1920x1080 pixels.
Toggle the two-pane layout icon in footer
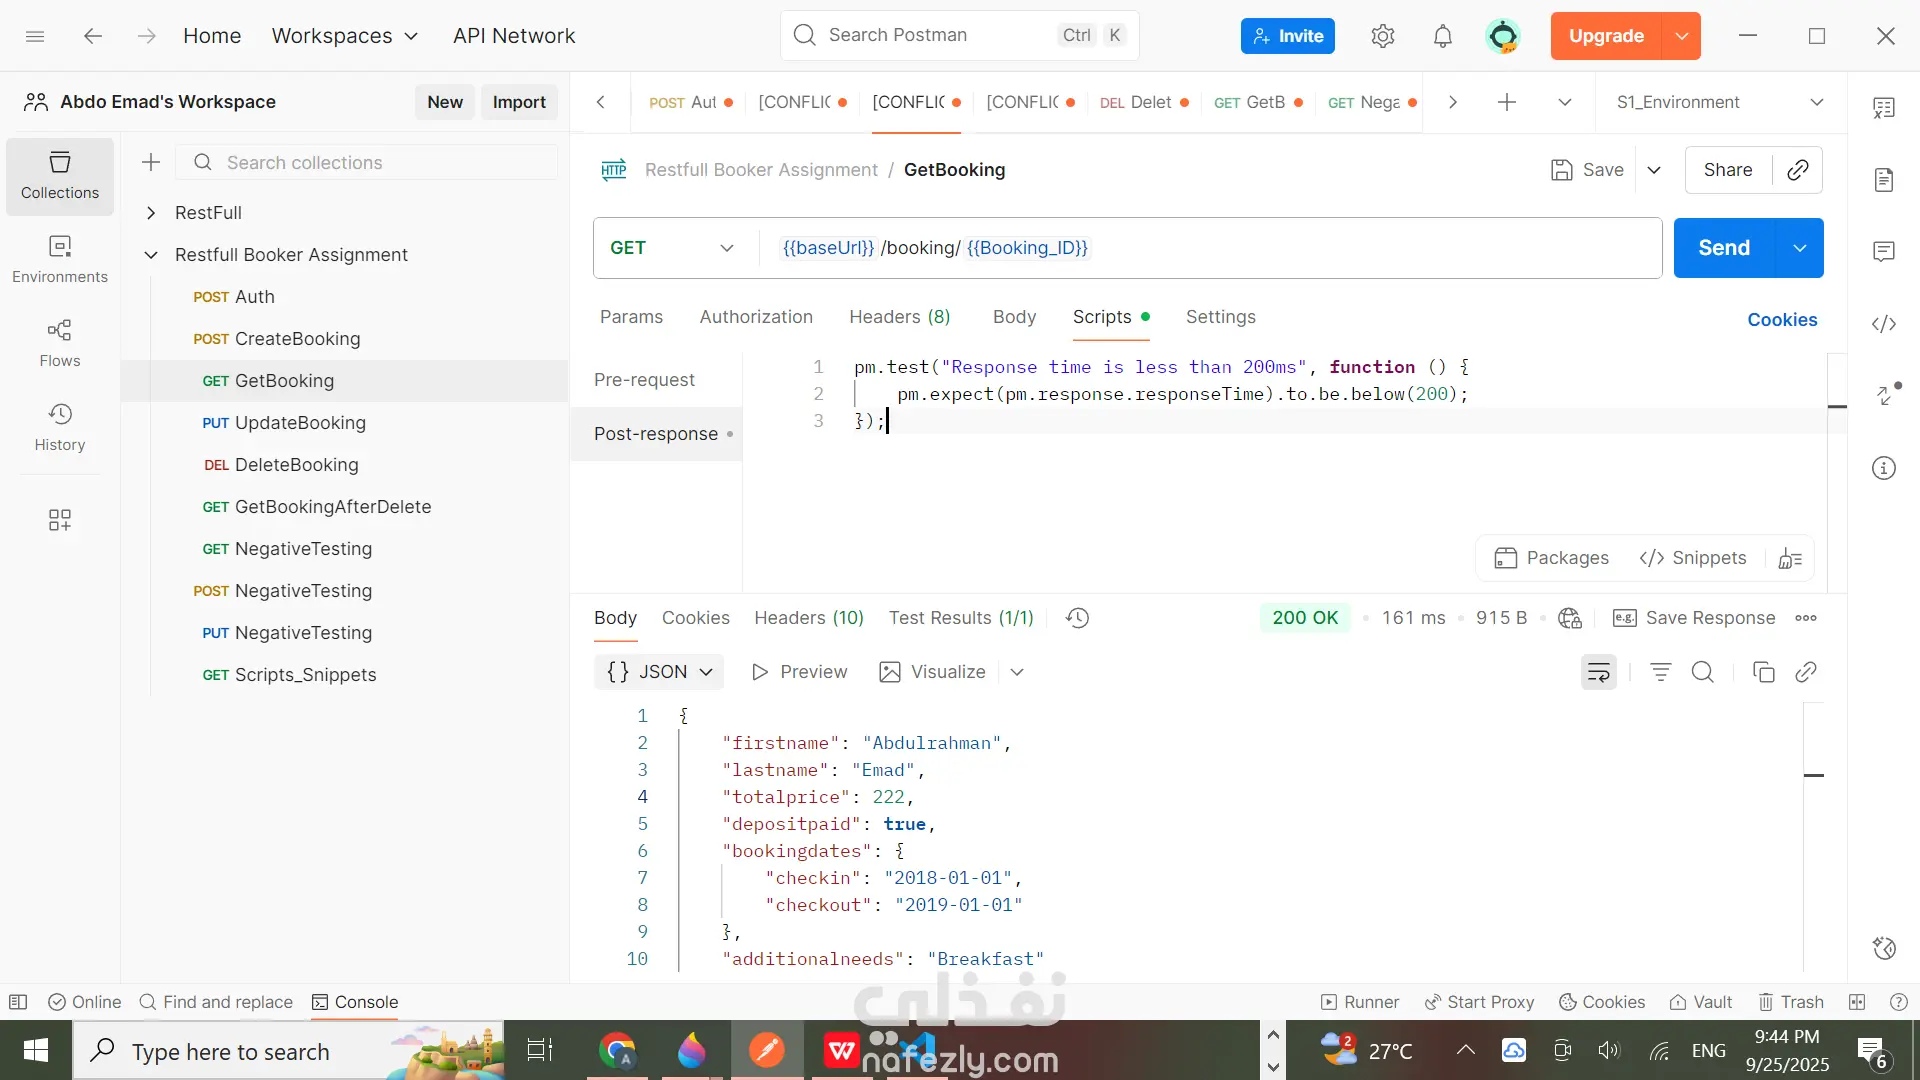click(1857, 1002)
